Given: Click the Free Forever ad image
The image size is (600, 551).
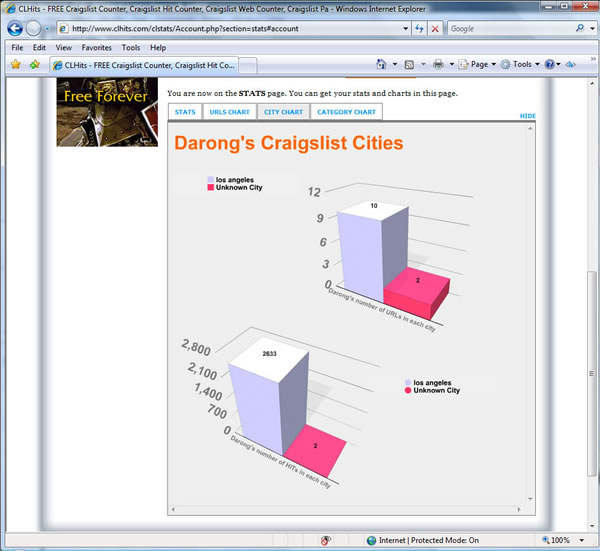Looking at the screenshot, I should (107, 113).
